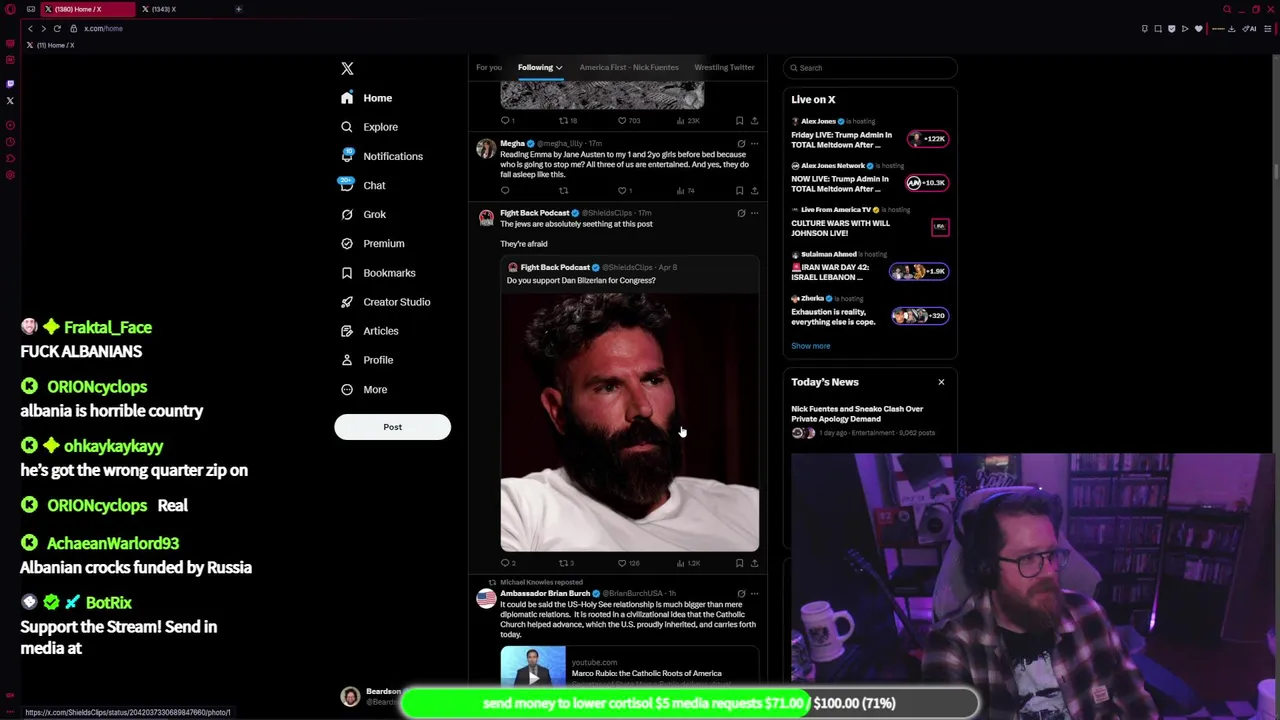1280x720 pixels.
Task: Open the quoted Dan Bilzerian photo
Action: click(630, 422)
